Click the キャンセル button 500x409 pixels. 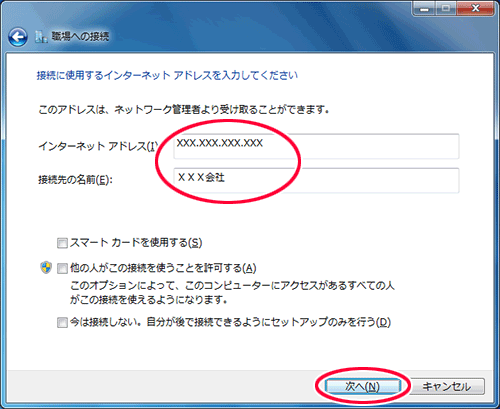click(447, 387)
